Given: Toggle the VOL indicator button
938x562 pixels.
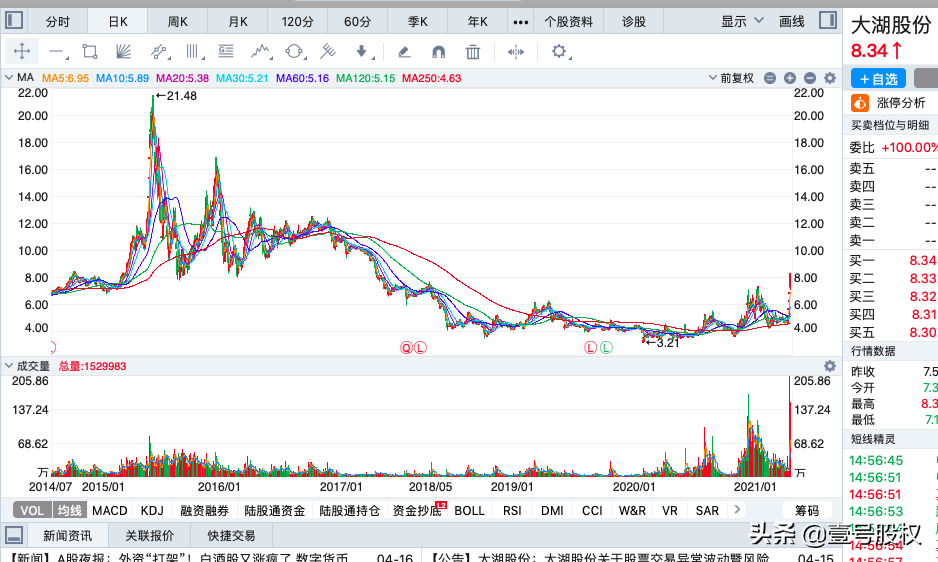Looking at the screenshot, I should pos(32,511).
